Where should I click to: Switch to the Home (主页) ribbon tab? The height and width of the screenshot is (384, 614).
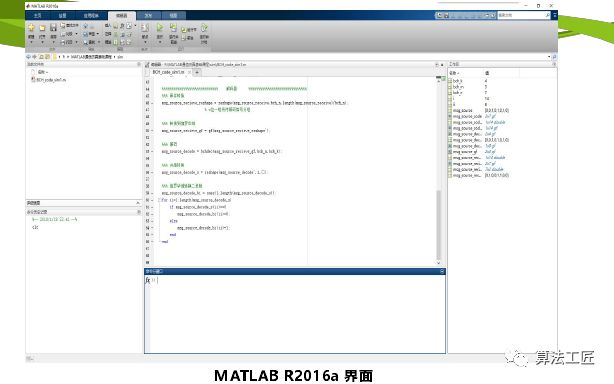pos(38,15)
